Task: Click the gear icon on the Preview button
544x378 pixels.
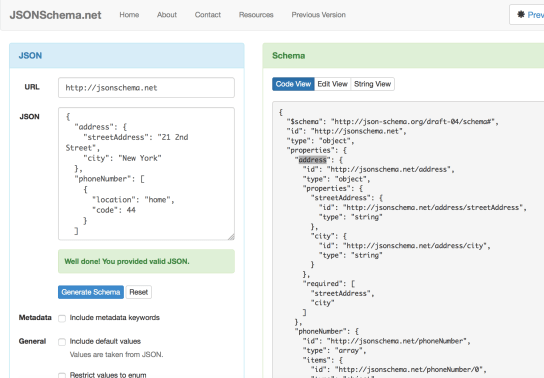Action: point(521,15)
